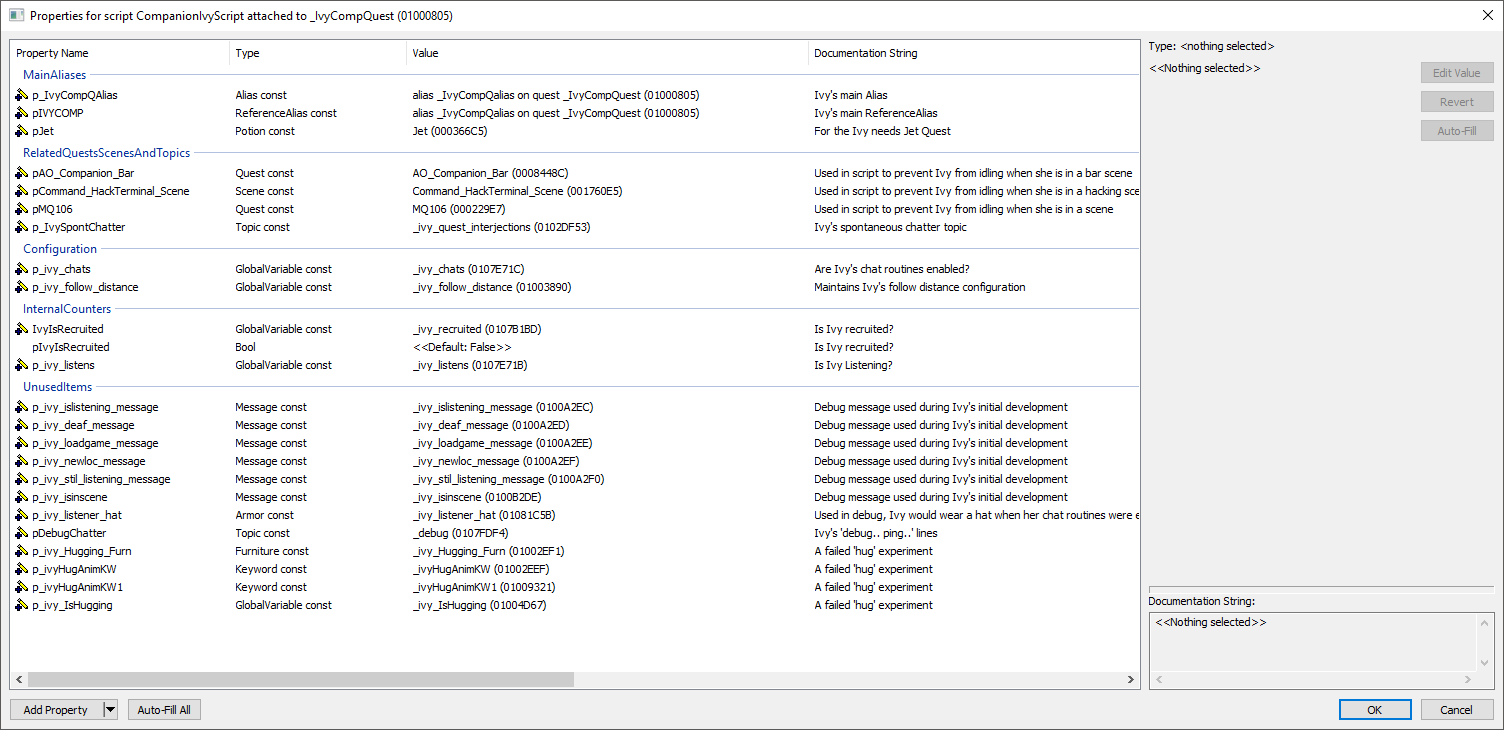This screenshot has height=730, width=1504.
Task: Click the icon next to p_ivy_IsHugging
Action: coord(21,605)
